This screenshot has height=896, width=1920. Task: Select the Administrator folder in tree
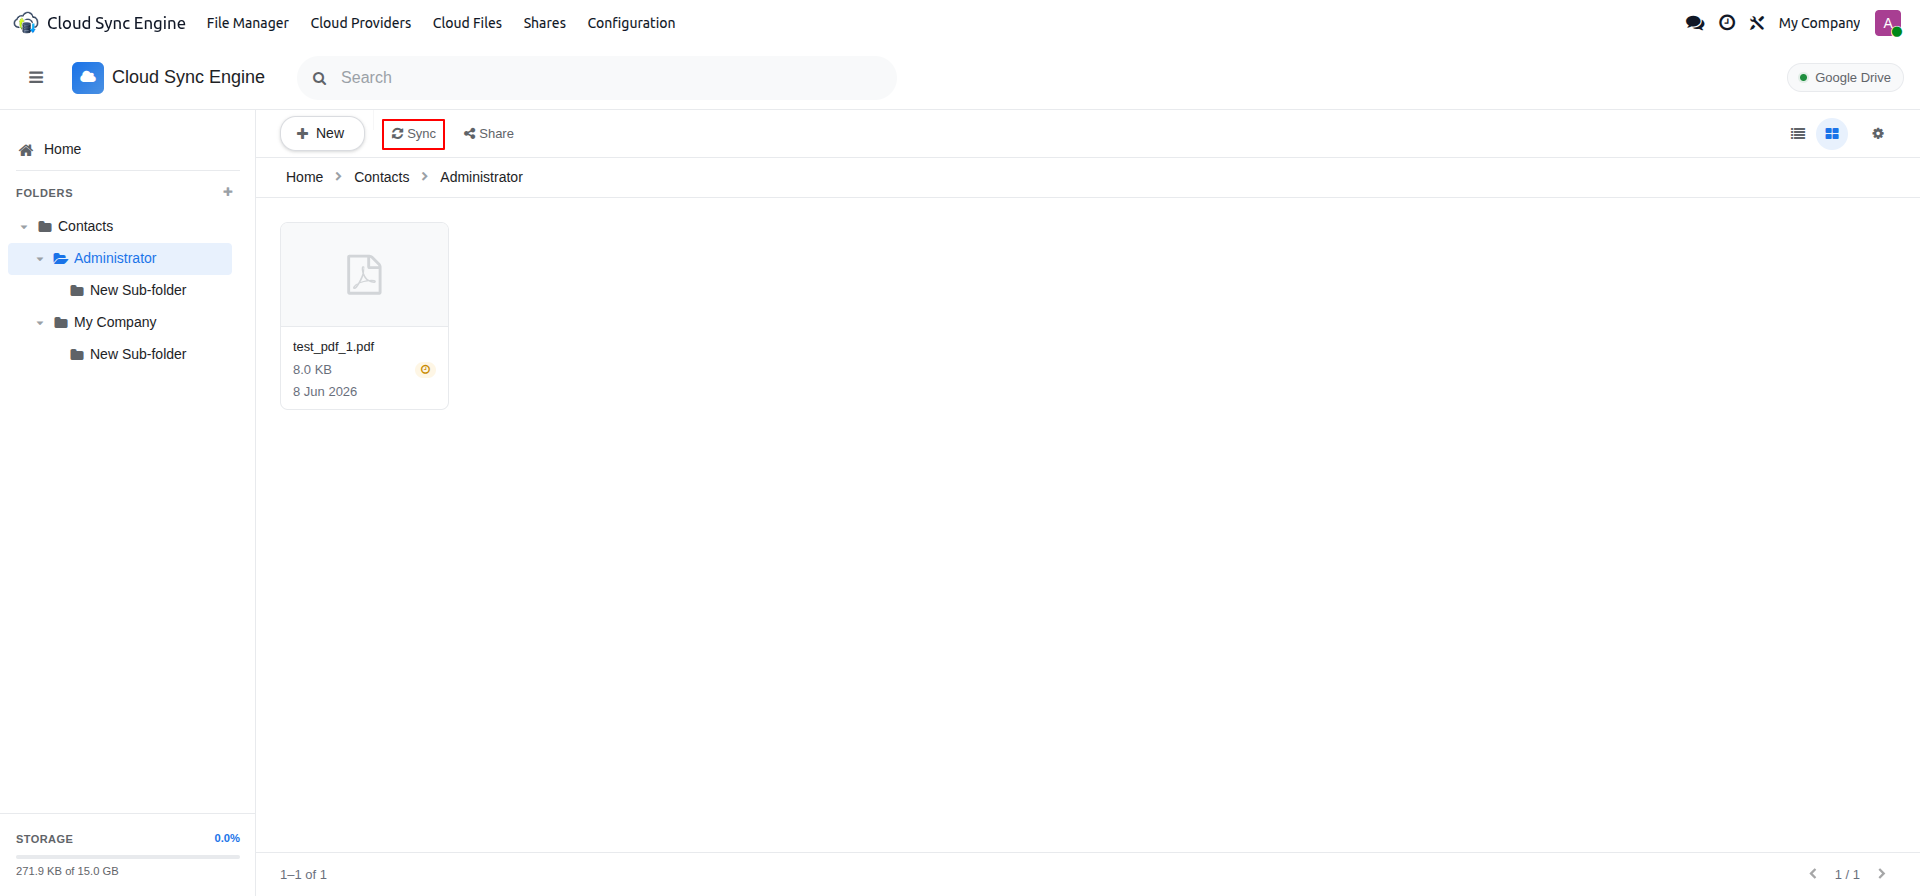[120, 259]
